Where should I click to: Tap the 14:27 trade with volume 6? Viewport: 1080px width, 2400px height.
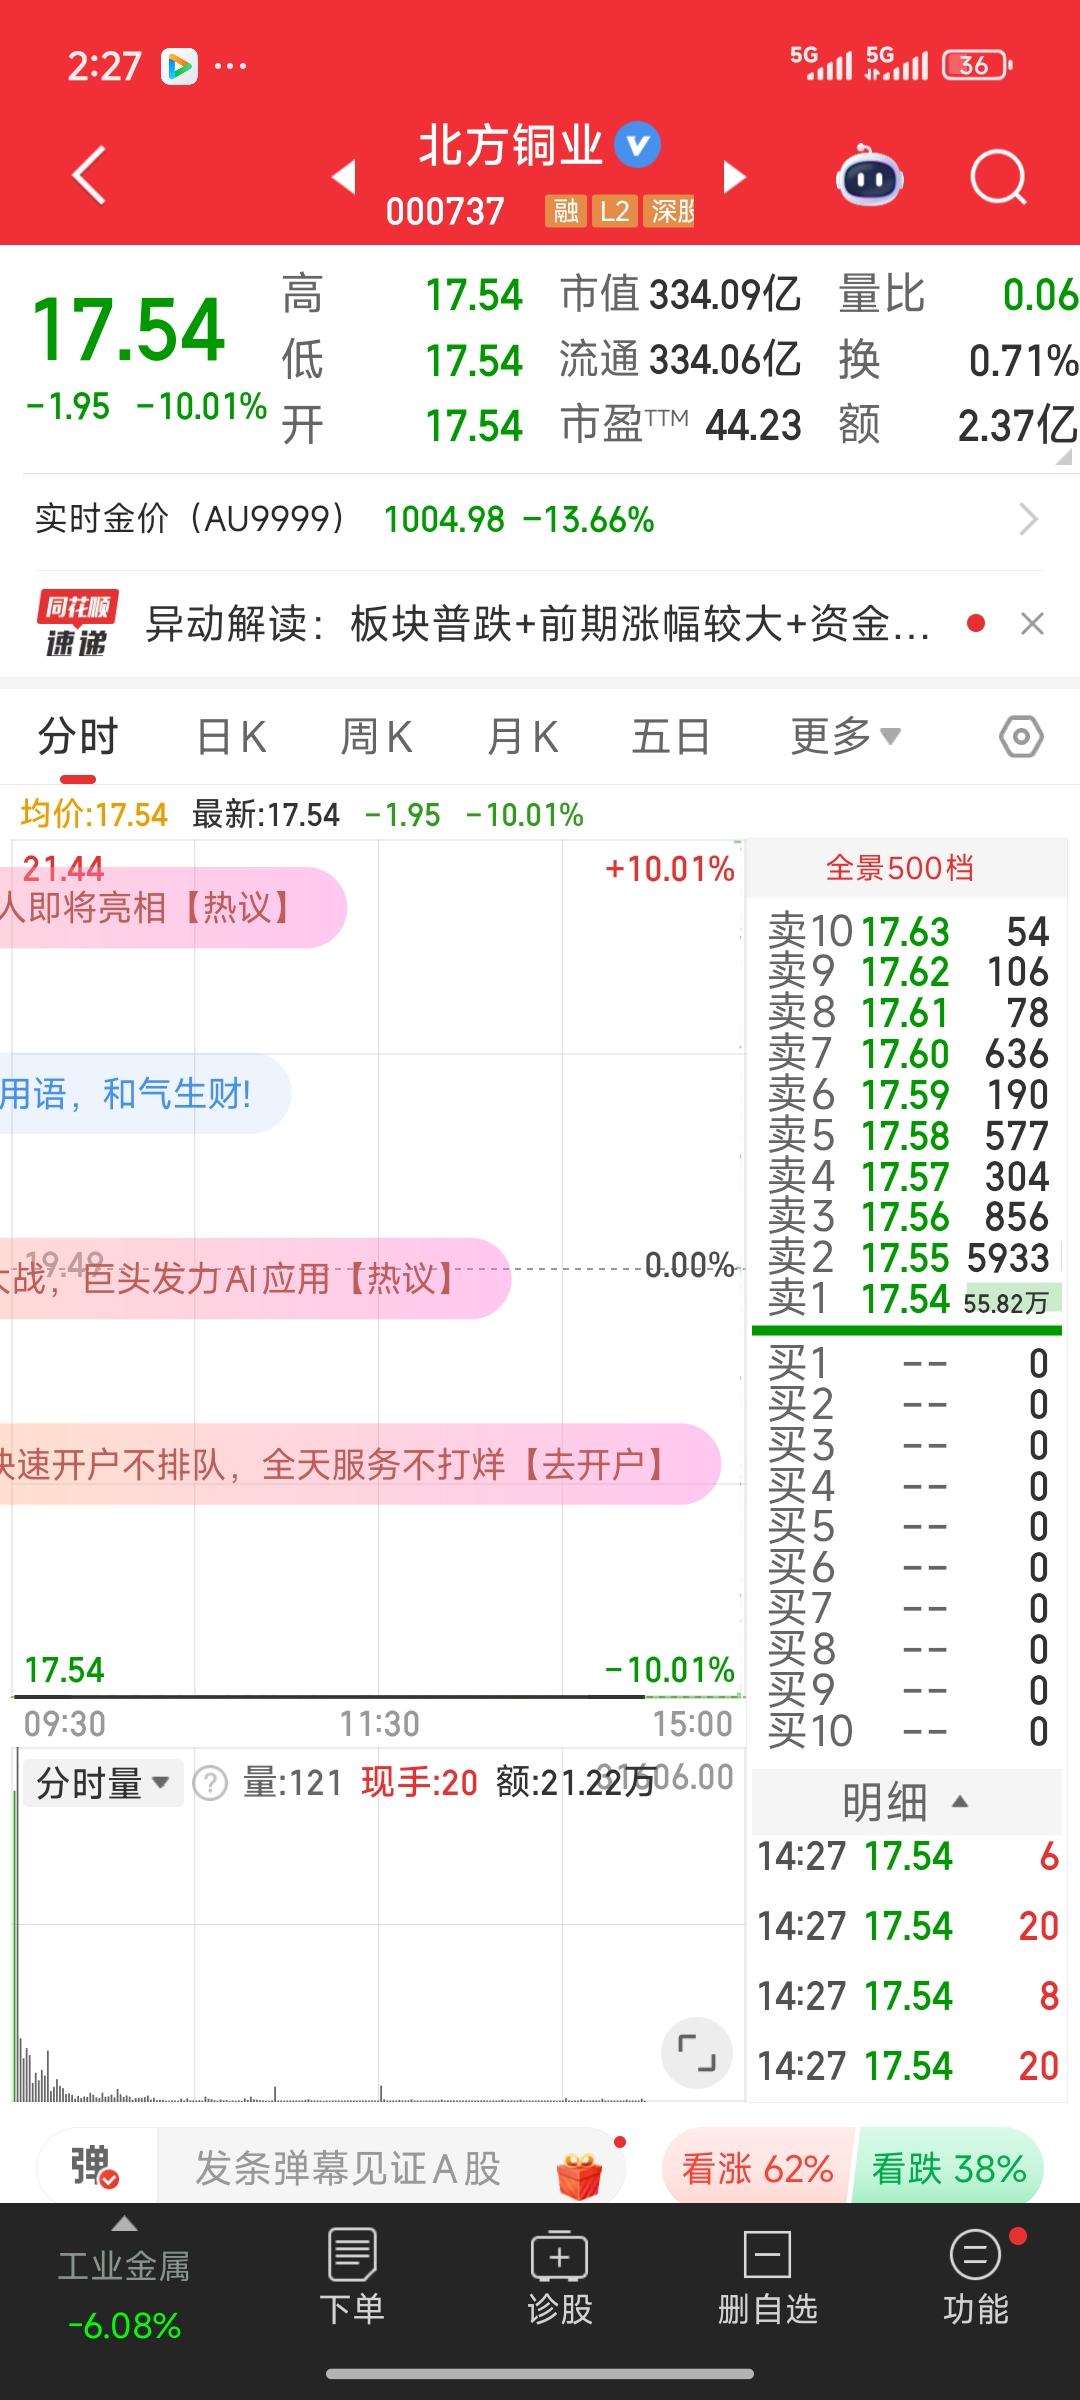click(908, 1857)
